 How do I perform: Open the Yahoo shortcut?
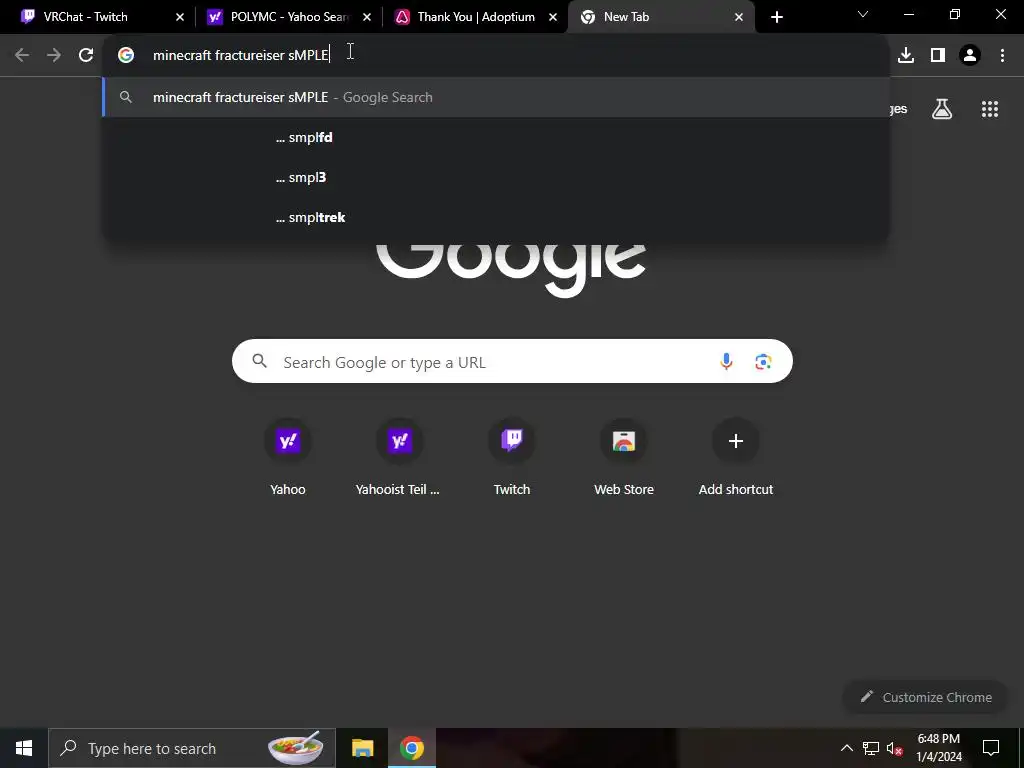tap(288, 458)
